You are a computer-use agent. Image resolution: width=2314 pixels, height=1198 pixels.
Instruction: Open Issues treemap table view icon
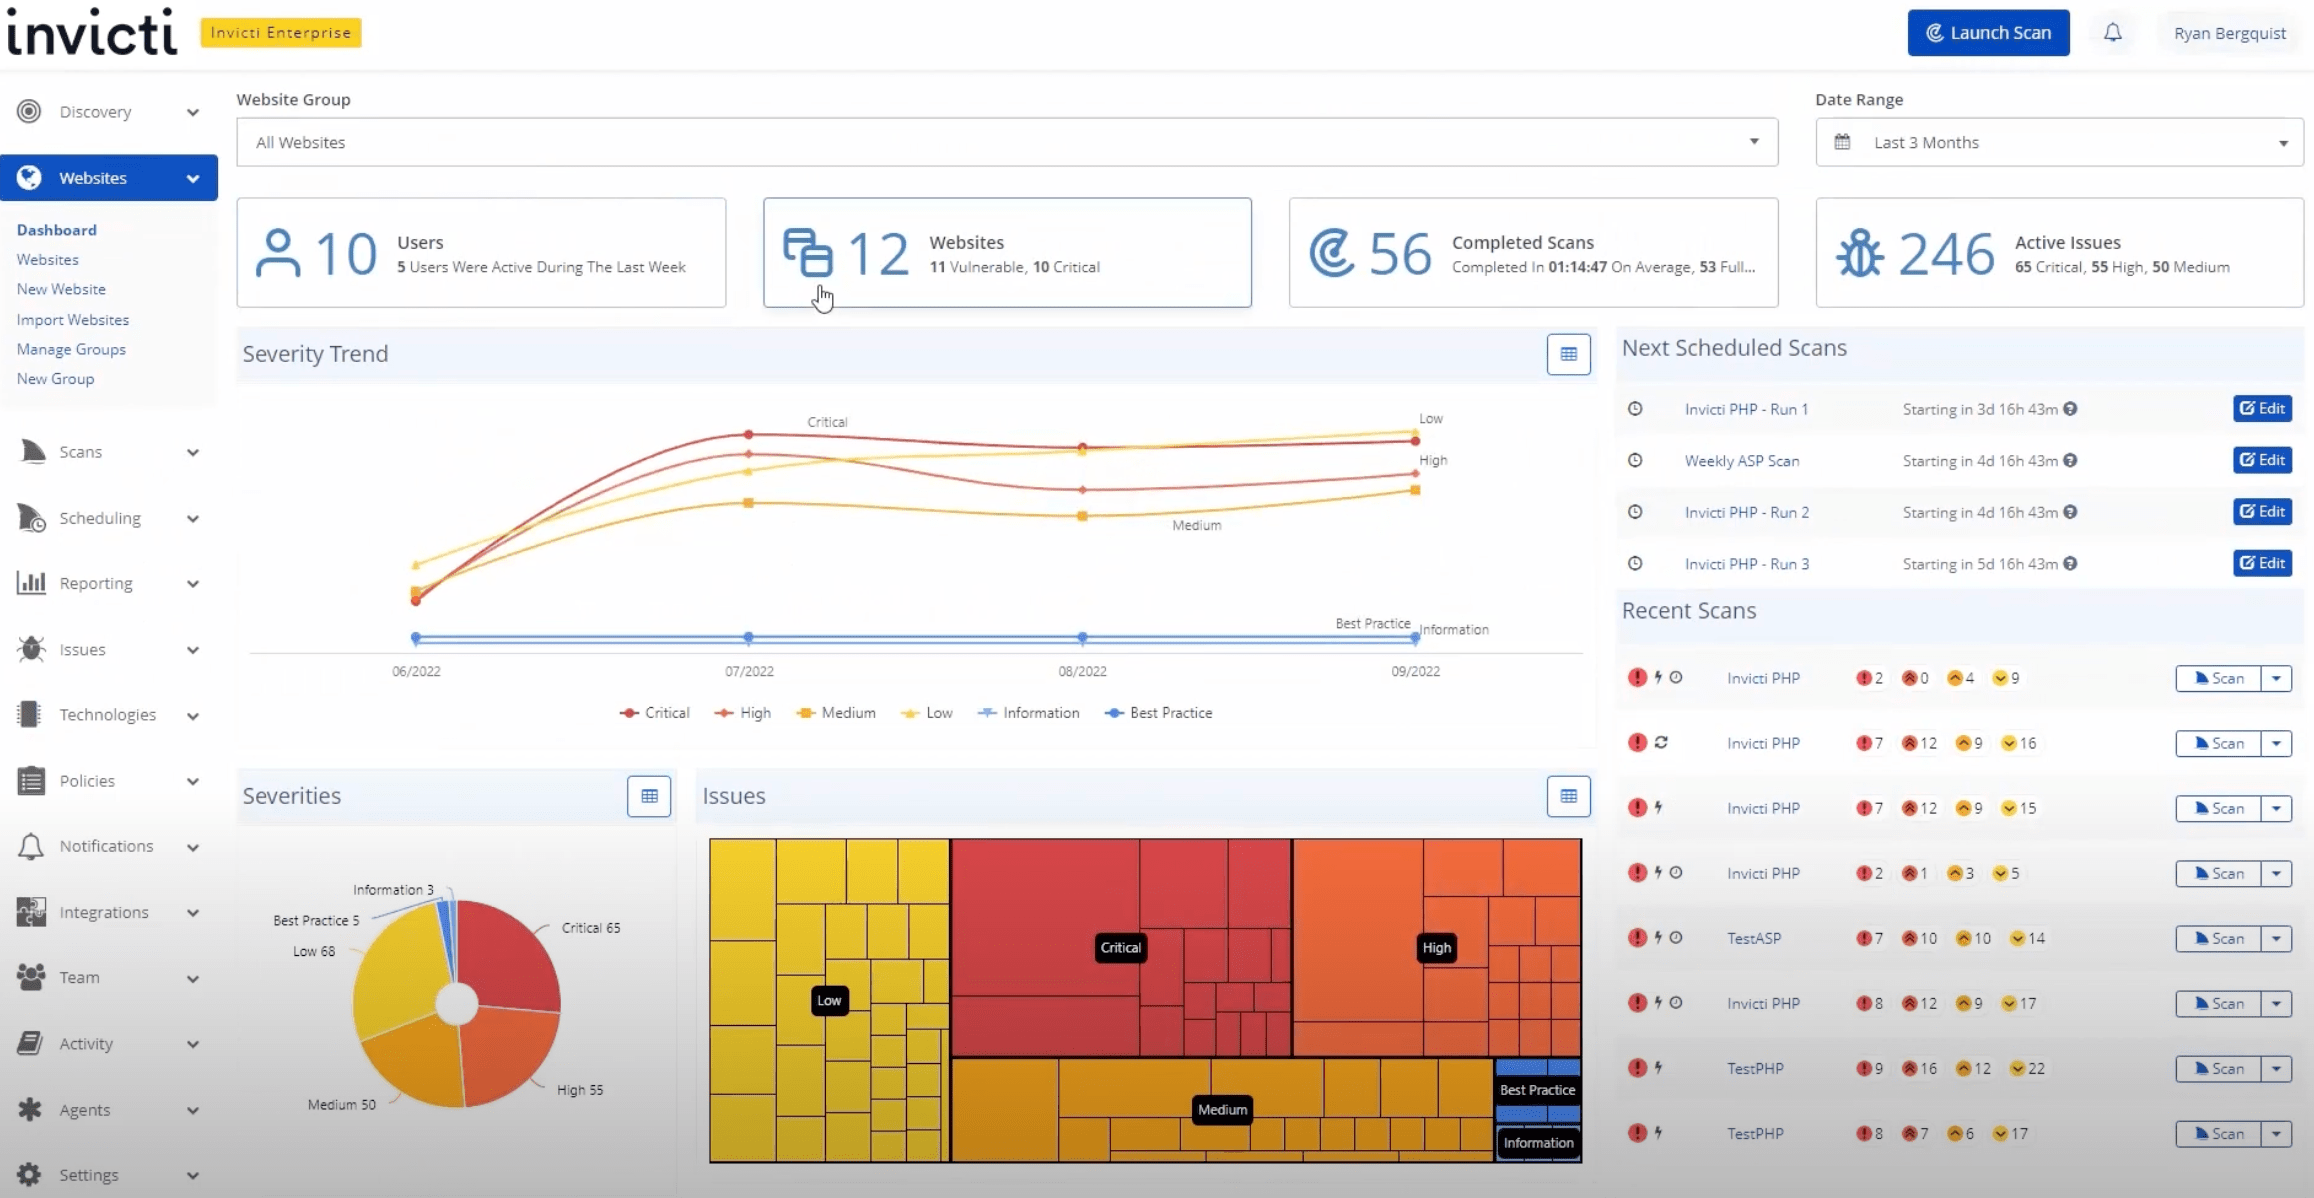point(1568,796)
